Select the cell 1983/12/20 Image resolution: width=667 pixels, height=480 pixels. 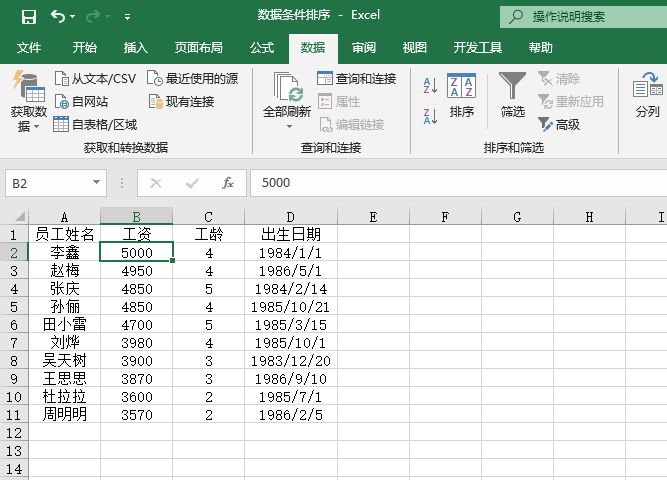291,361
